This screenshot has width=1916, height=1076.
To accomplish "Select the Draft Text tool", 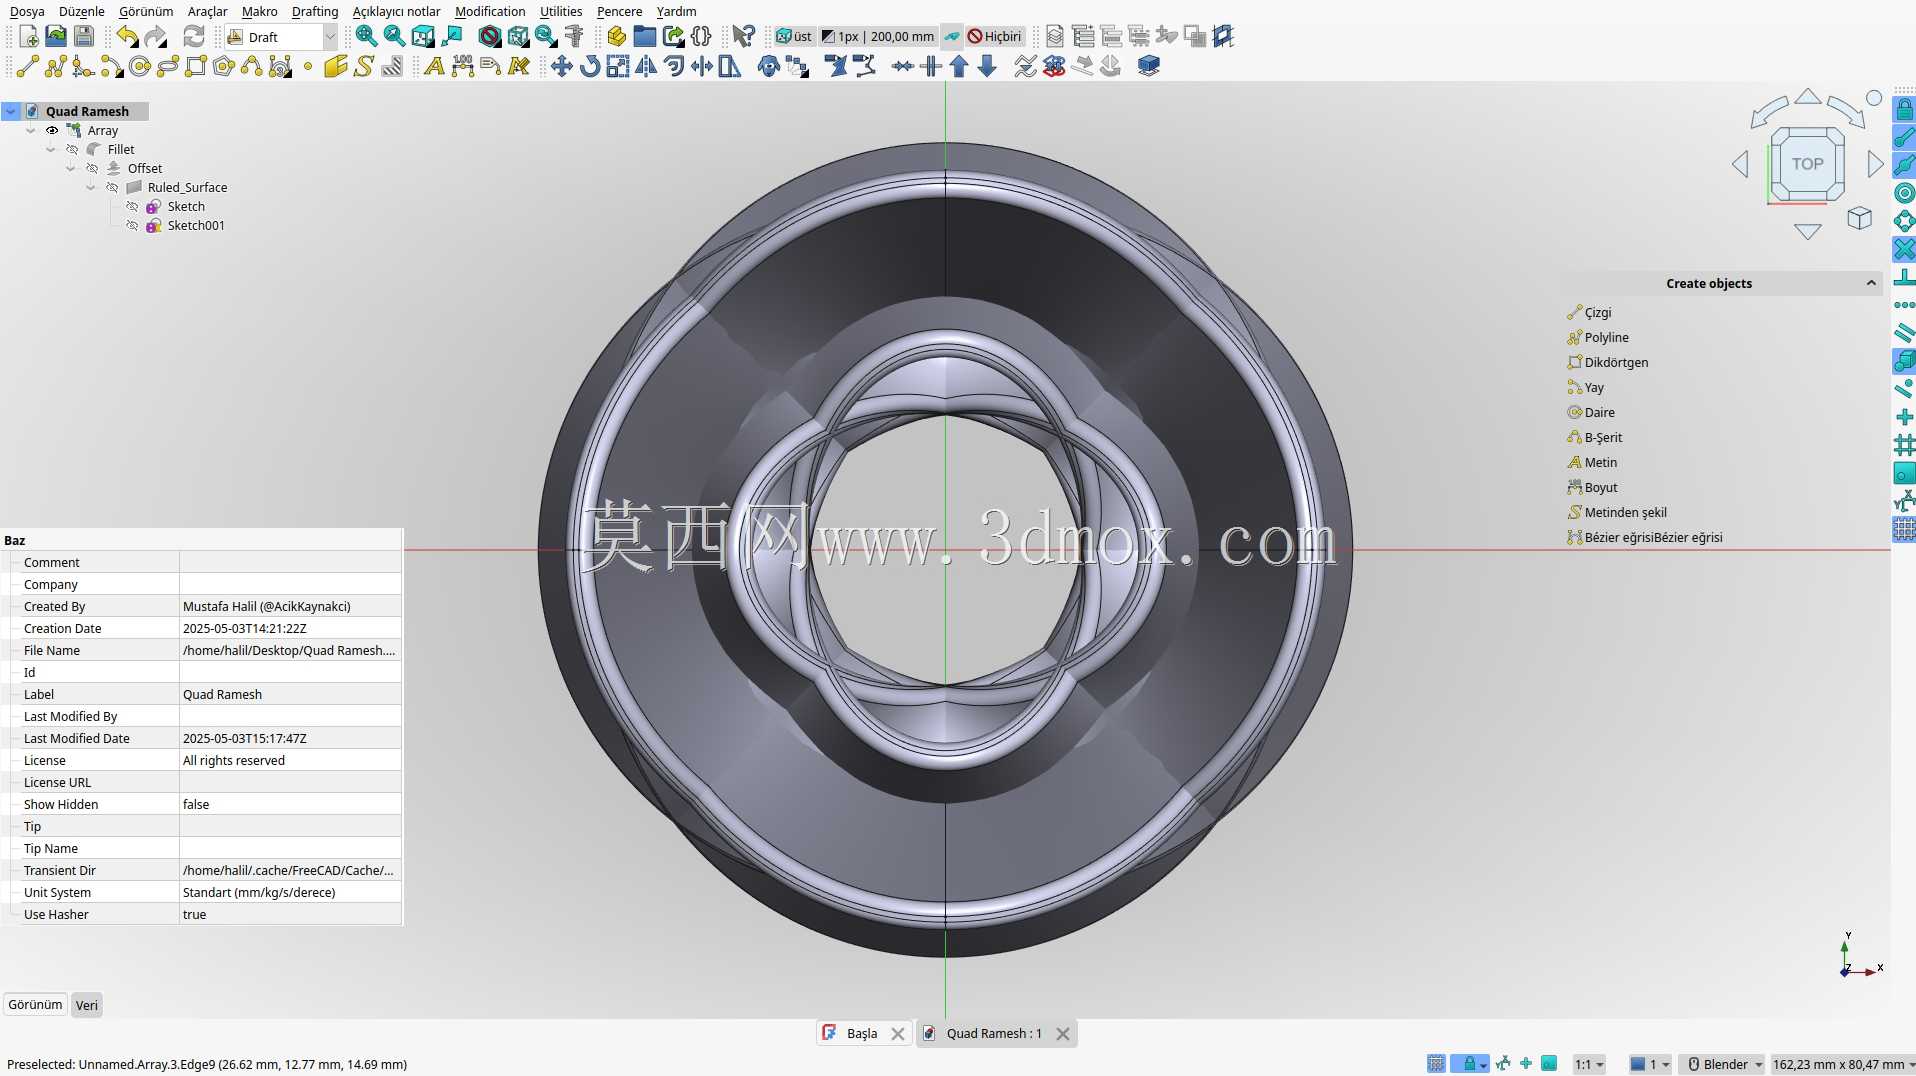I will click(x=434, y=67).
